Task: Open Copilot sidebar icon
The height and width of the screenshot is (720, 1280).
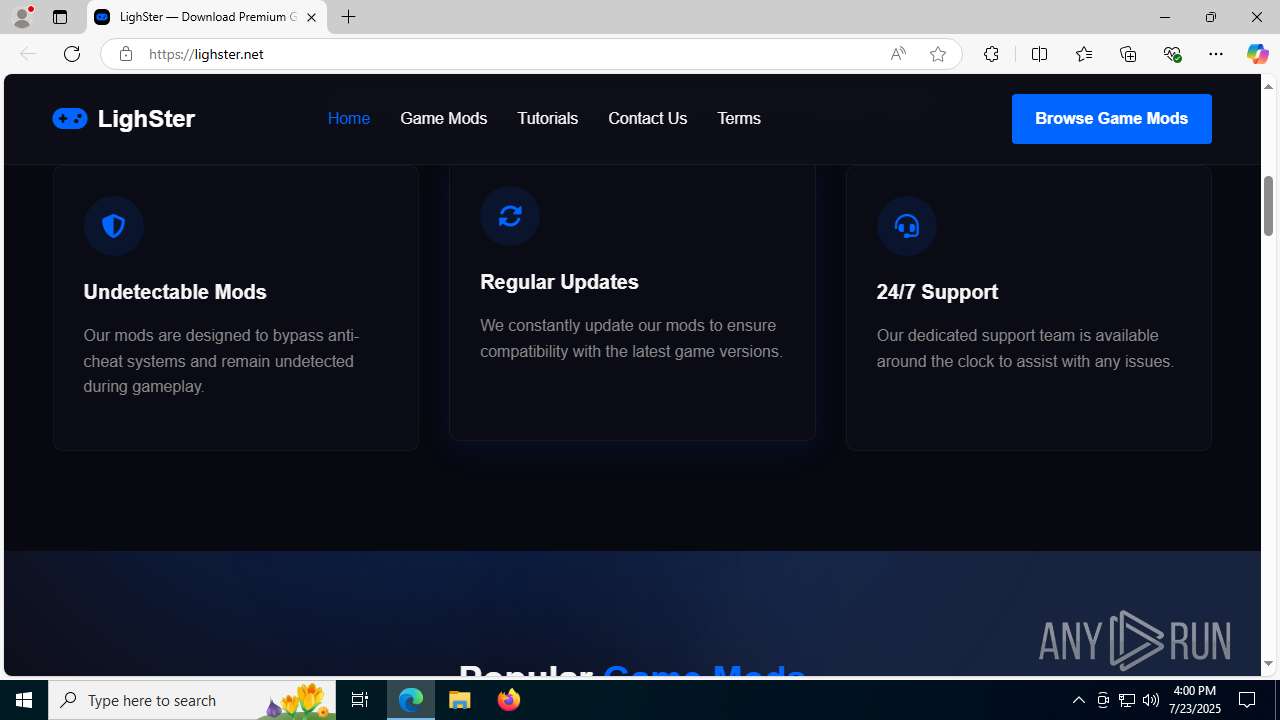Action: (x=1257, y=54)
